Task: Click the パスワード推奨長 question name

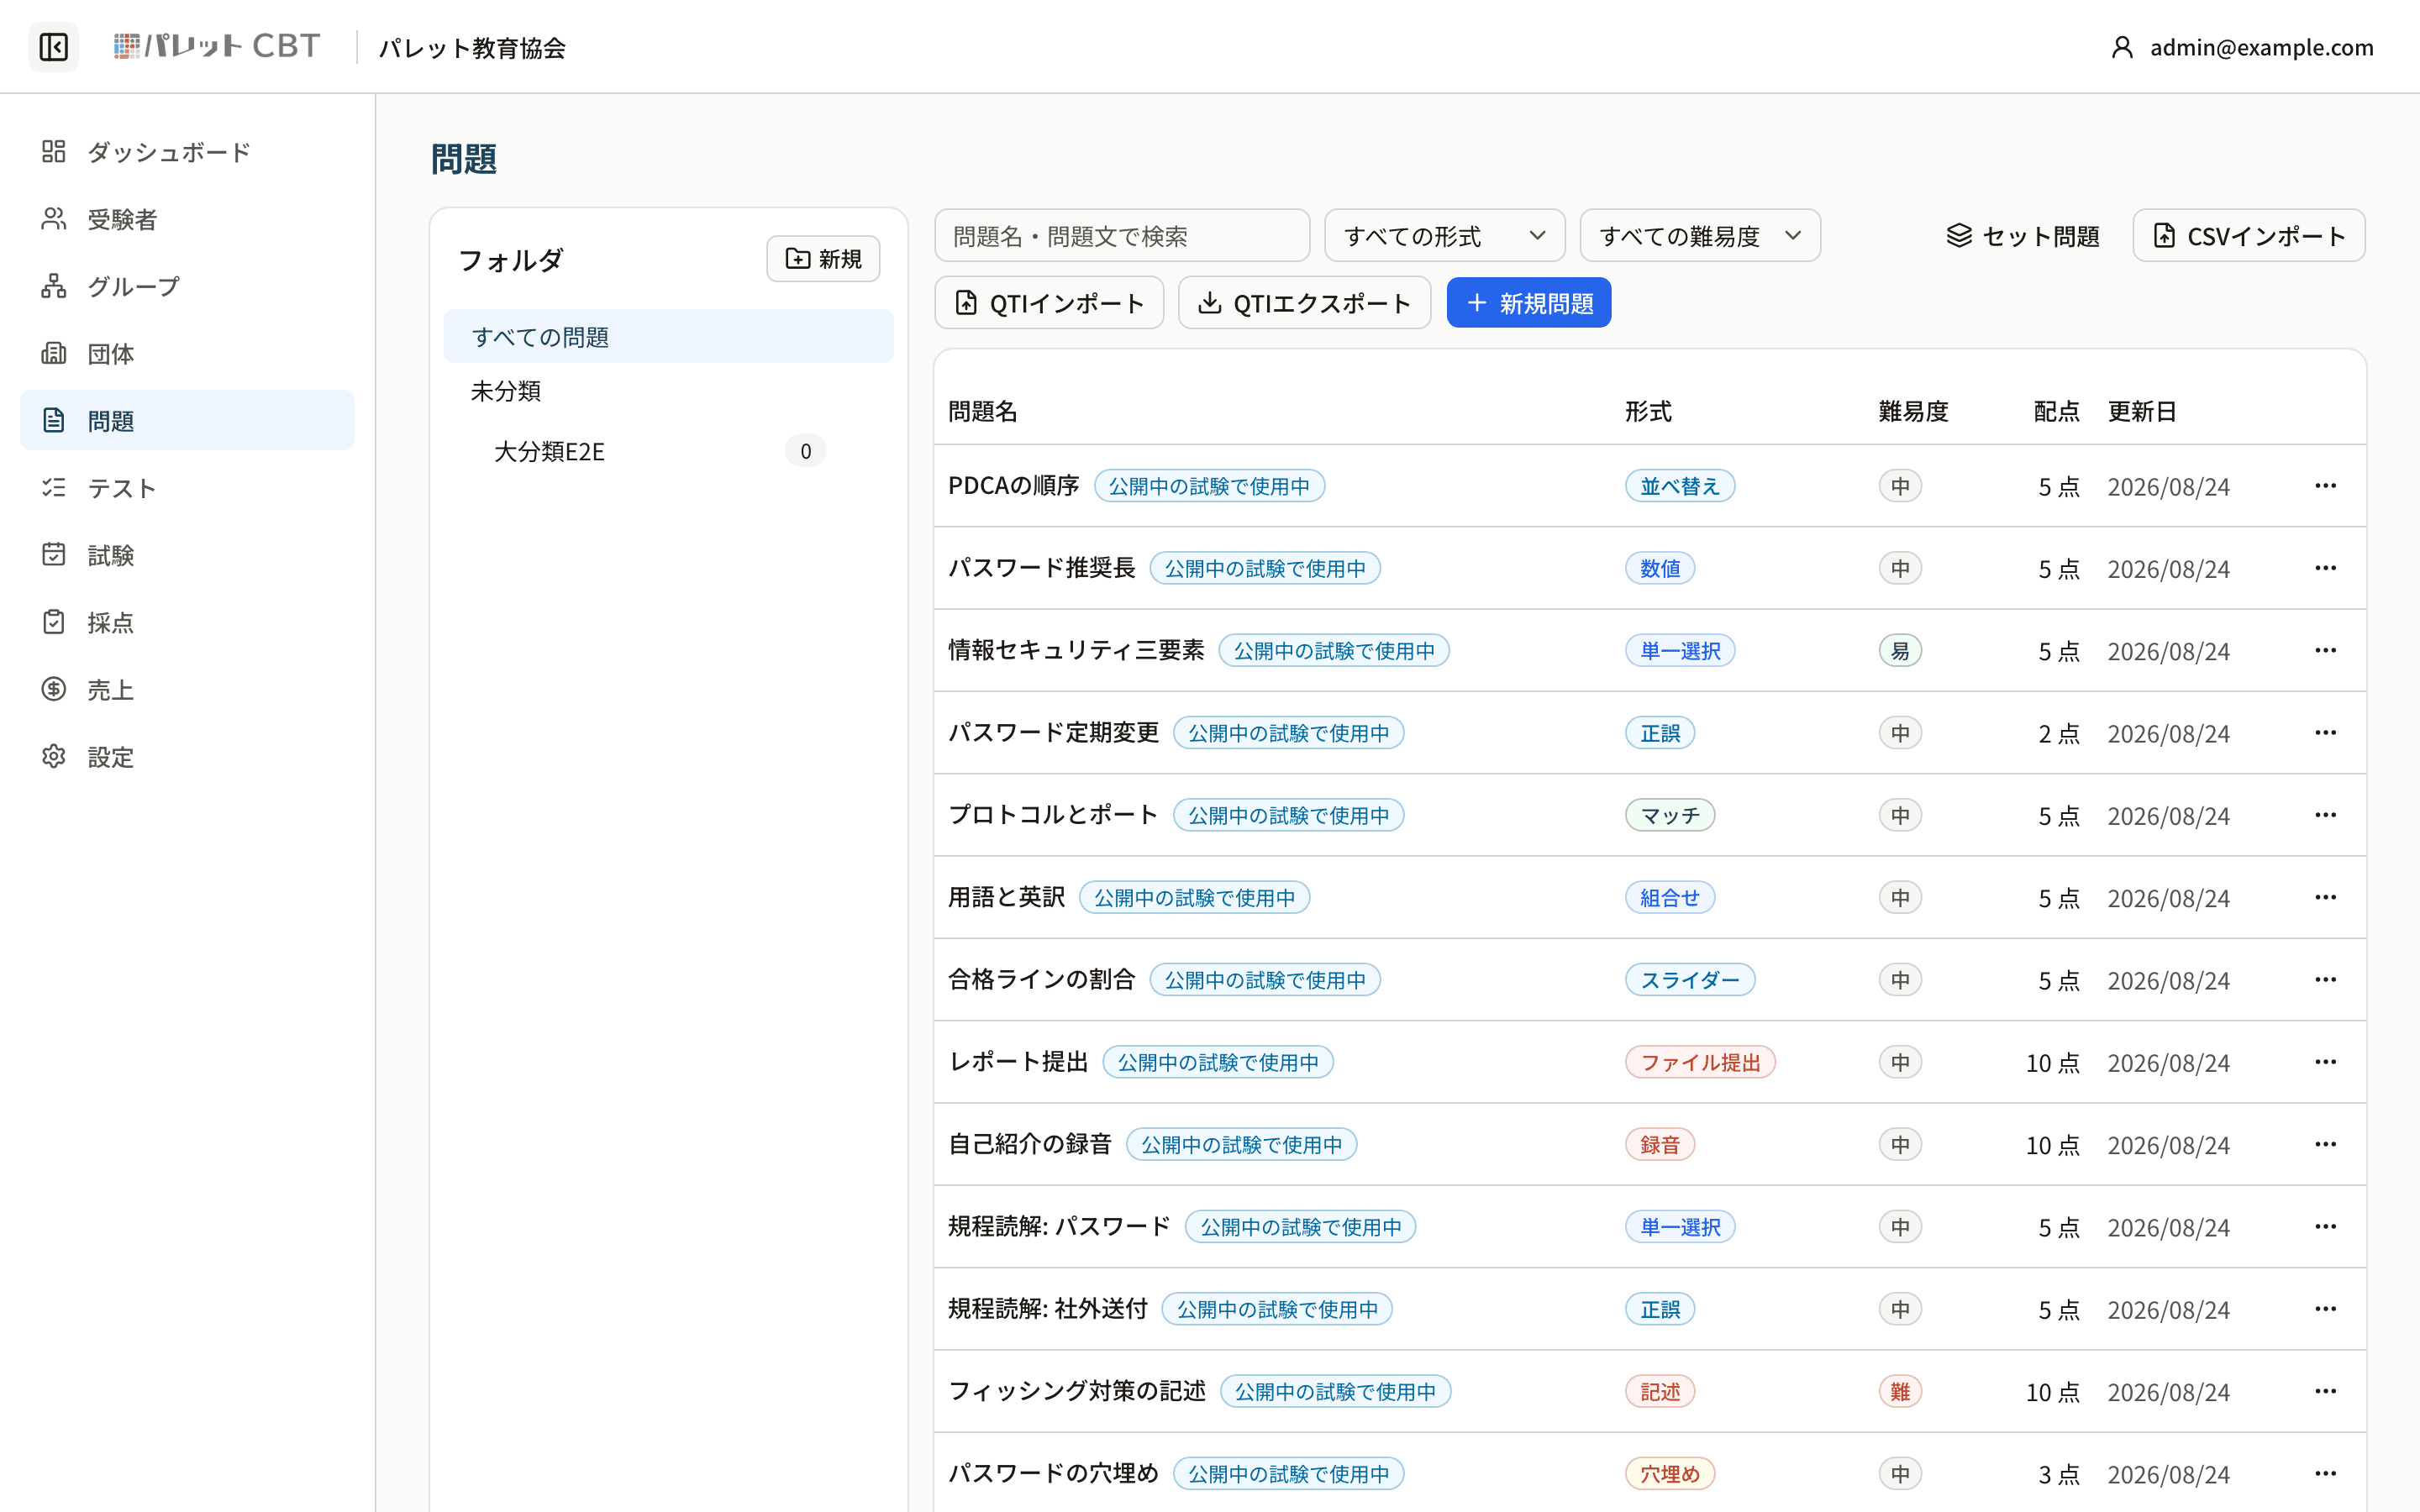Action: tap(1041, 568)
